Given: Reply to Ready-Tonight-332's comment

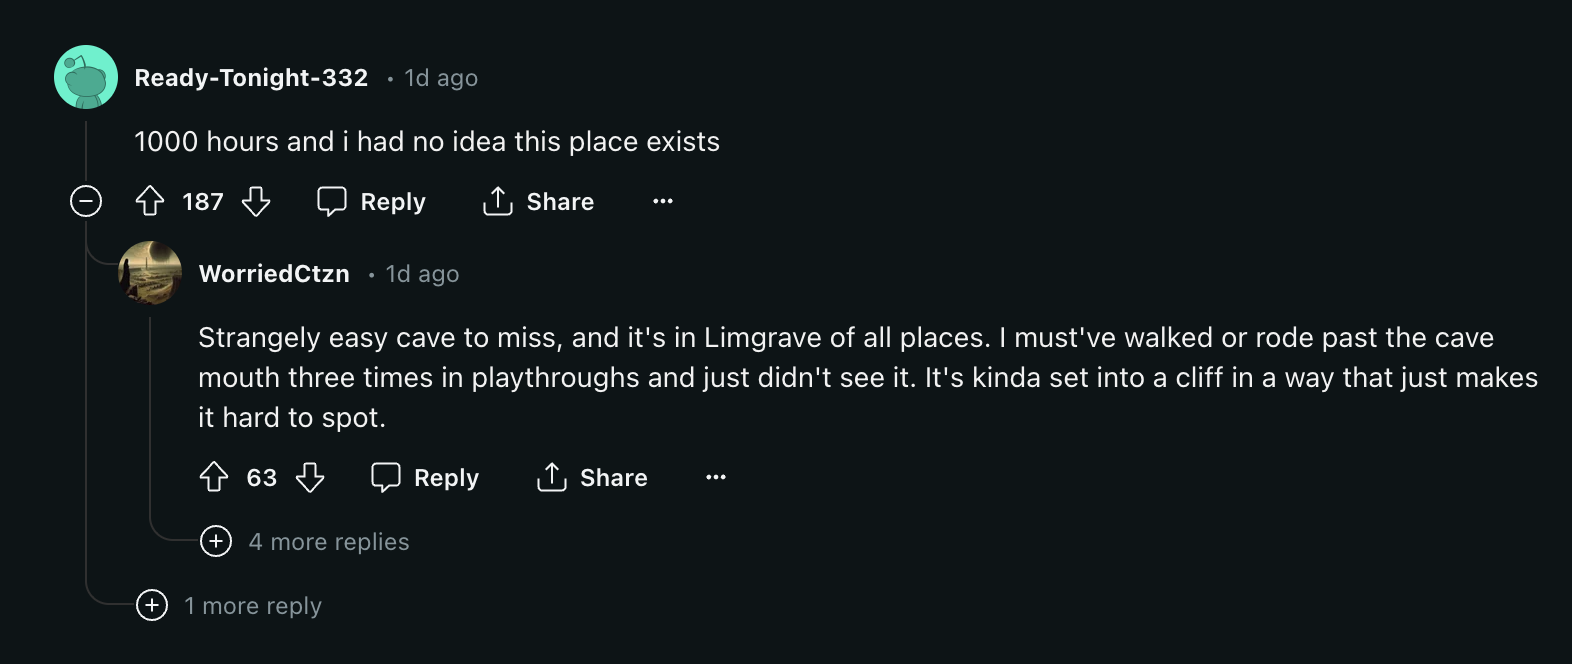Looking at the screenshot, I should tap(371, 201).
